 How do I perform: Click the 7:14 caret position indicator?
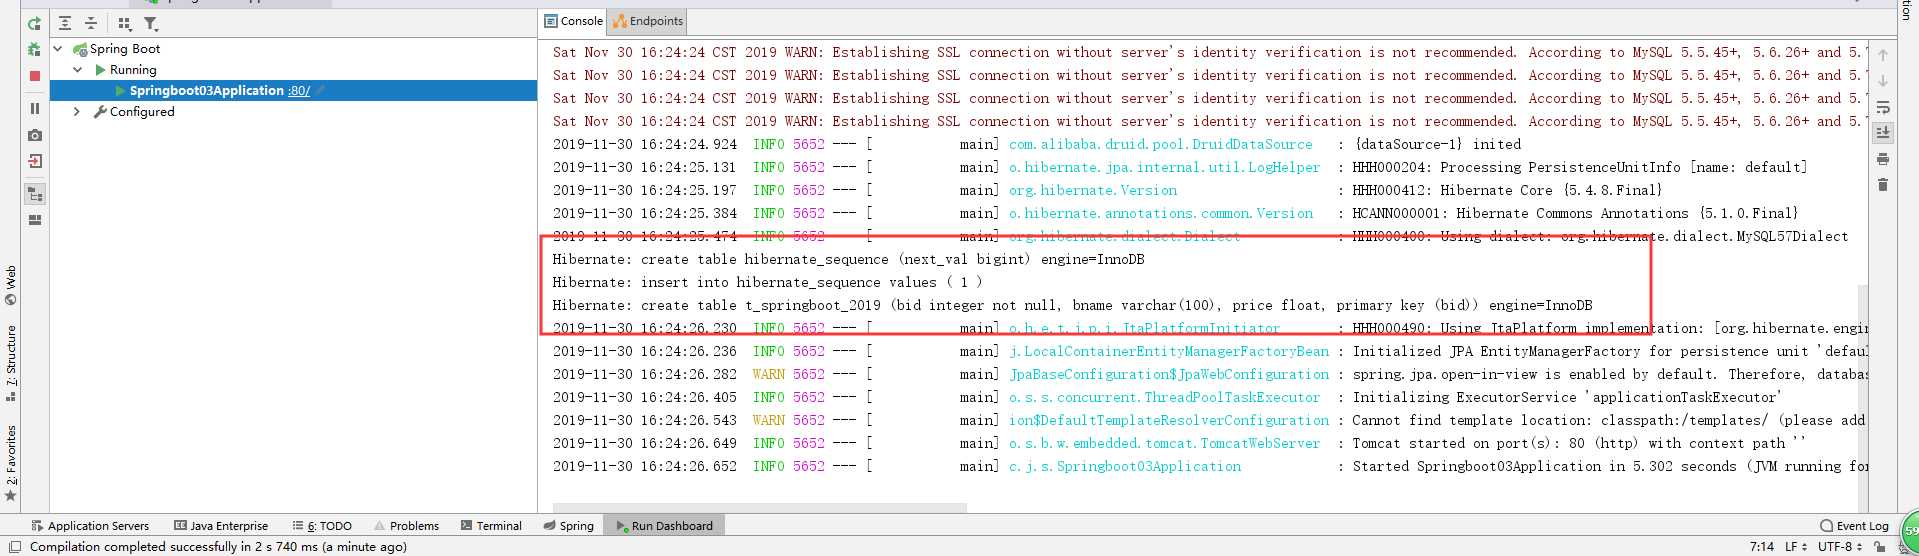coord(1762,547)
